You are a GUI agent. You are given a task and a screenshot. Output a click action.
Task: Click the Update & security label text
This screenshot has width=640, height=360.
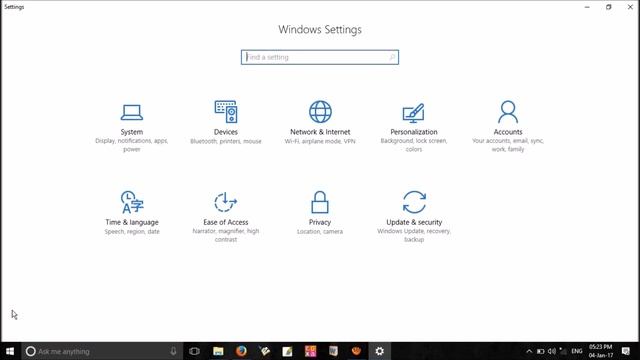[414, 222]
